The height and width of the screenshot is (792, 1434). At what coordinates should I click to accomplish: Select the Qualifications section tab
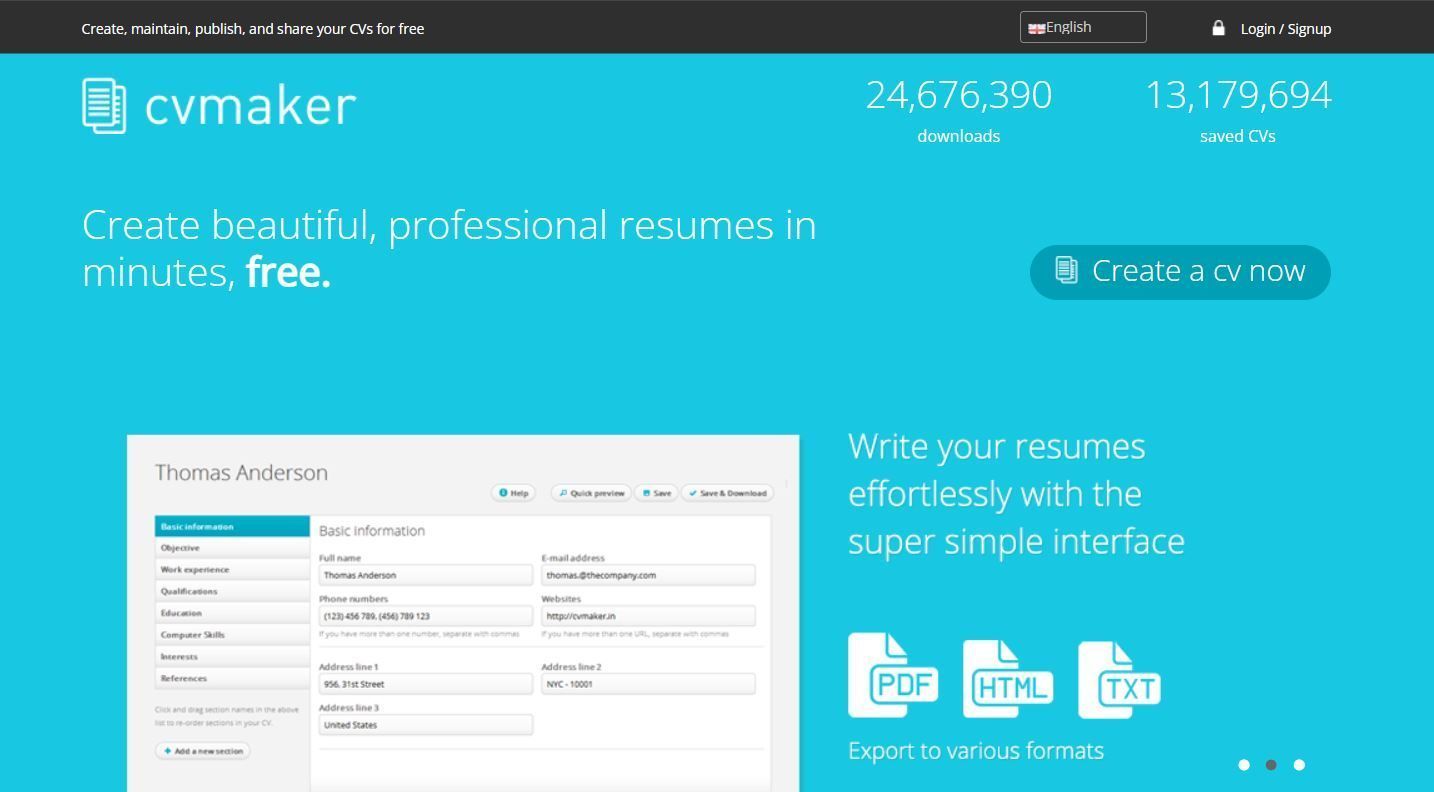click(232, 592)
